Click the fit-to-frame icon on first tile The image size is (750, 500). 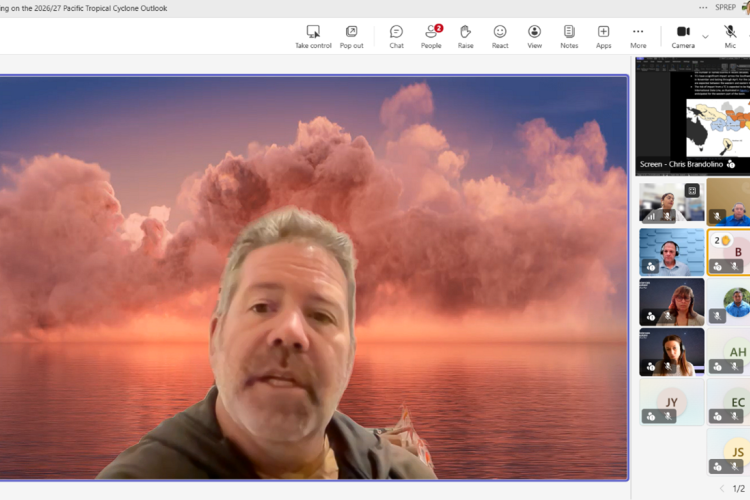(692, 190)
